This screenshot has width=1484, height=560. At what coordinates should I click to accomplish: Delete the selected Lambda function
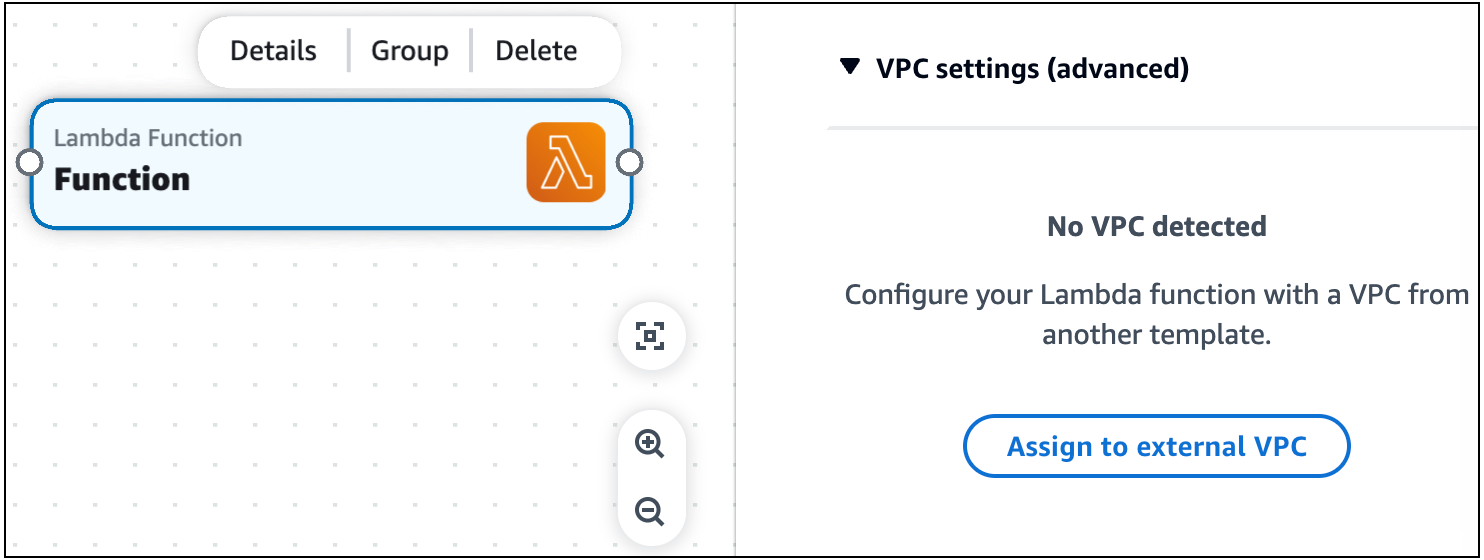tap(536, 51)
